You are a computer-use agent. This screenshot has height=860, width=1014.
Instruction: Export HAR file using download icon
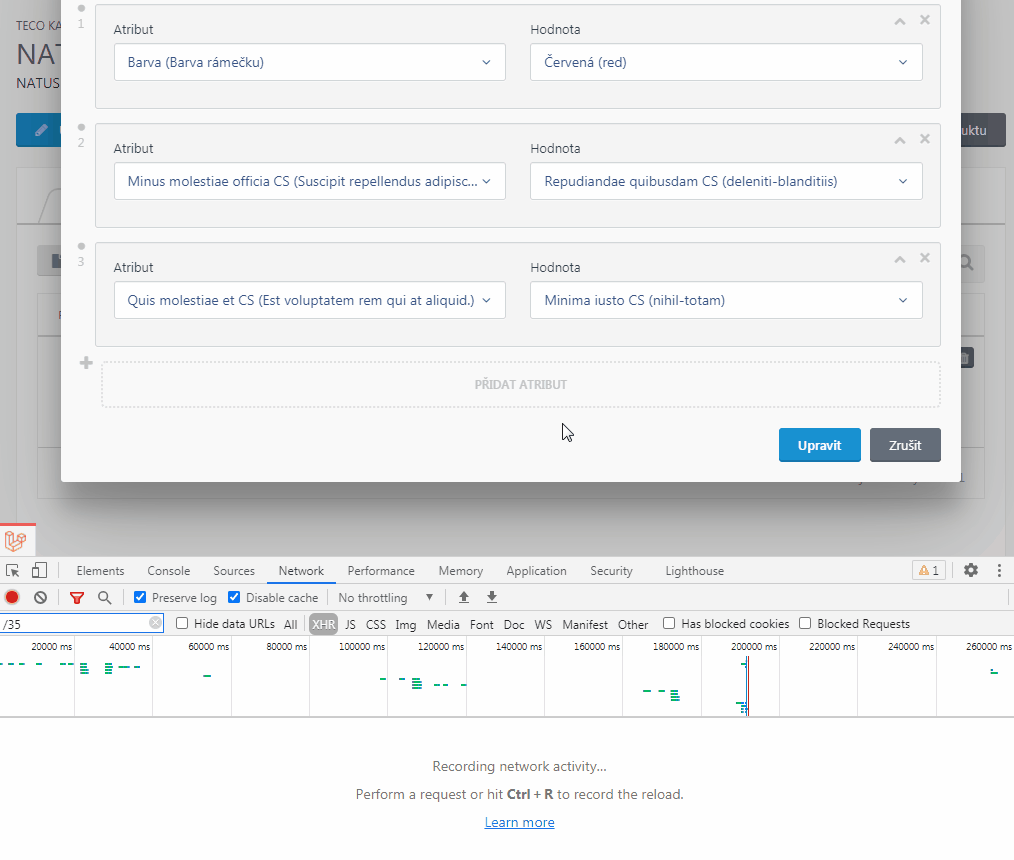[491, 597]
